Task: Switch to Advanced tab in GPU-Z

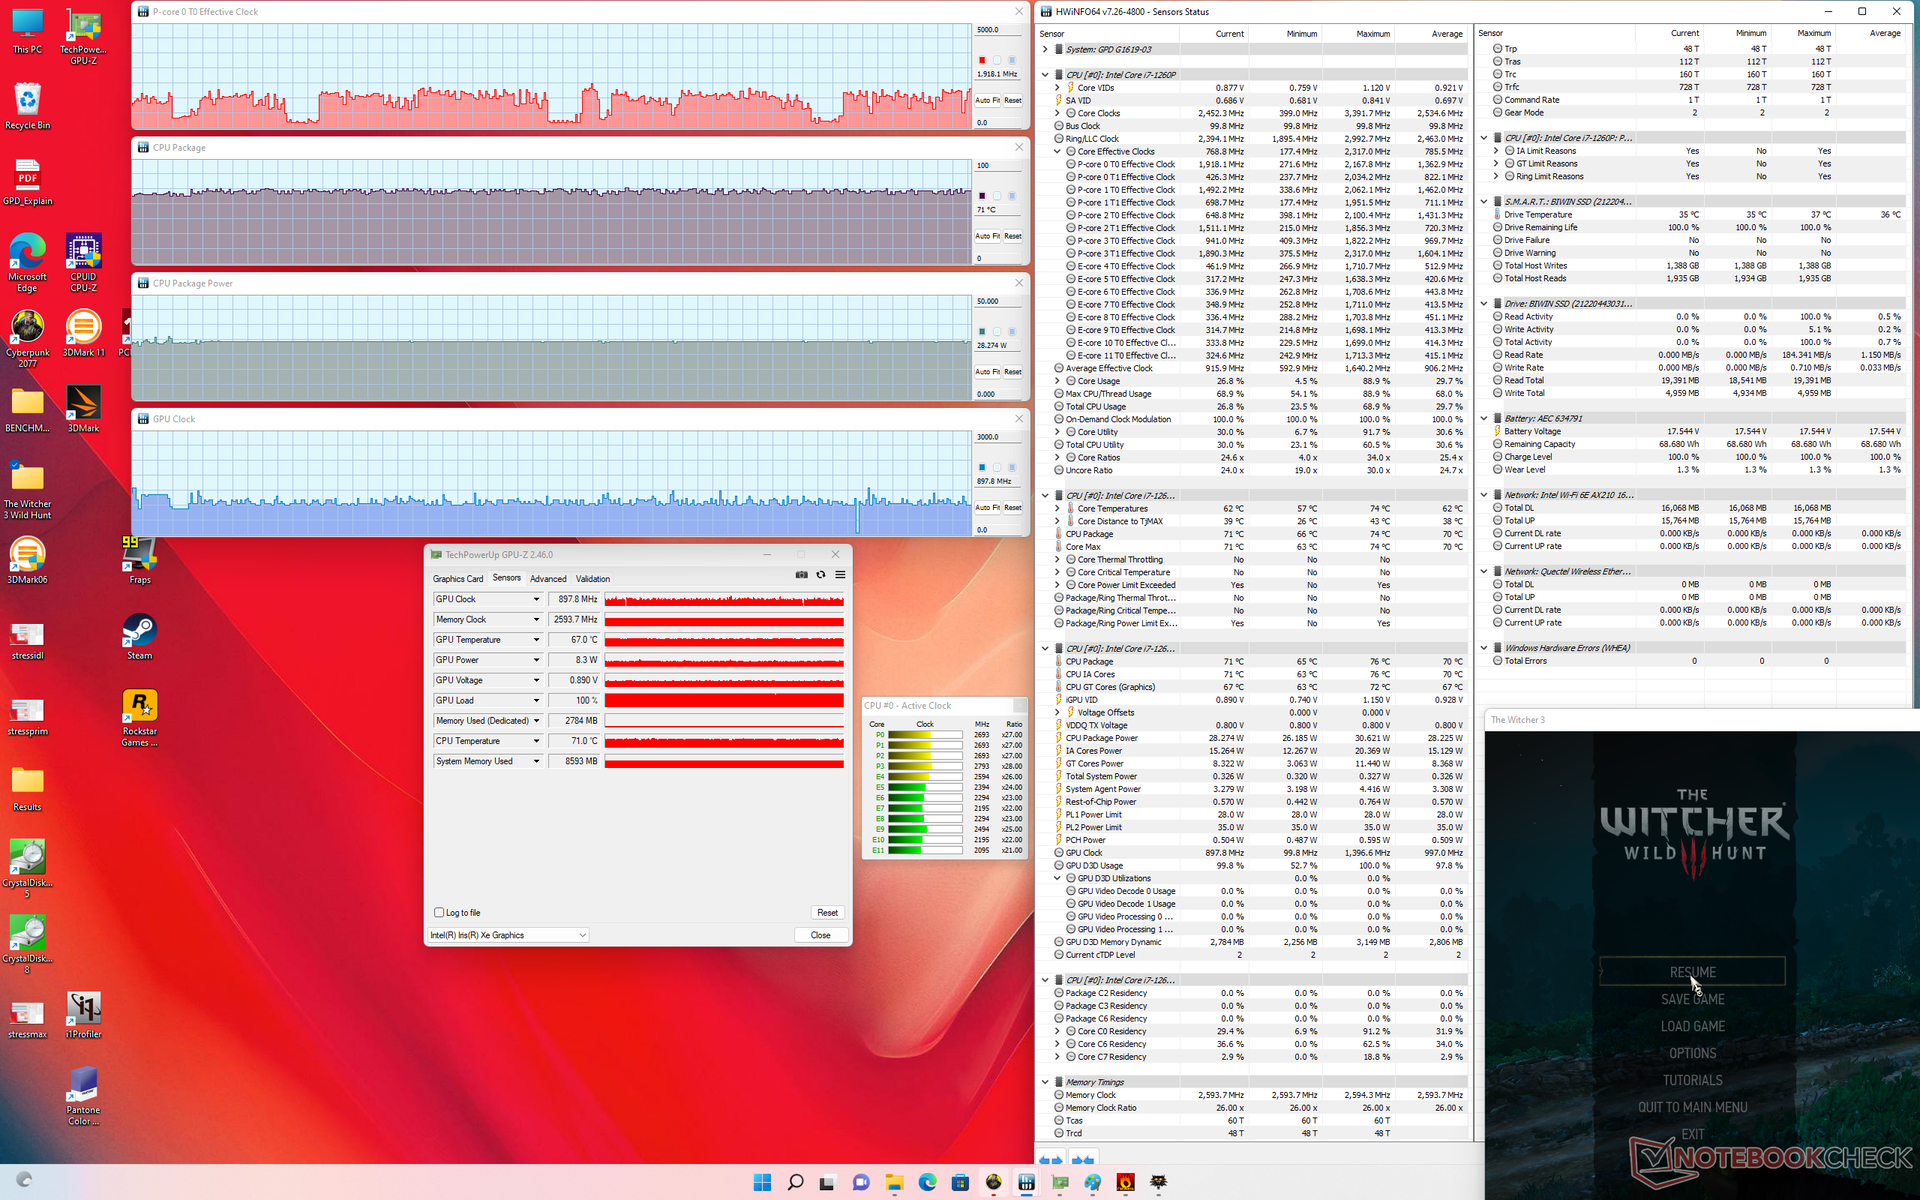Action: [547, 579]
